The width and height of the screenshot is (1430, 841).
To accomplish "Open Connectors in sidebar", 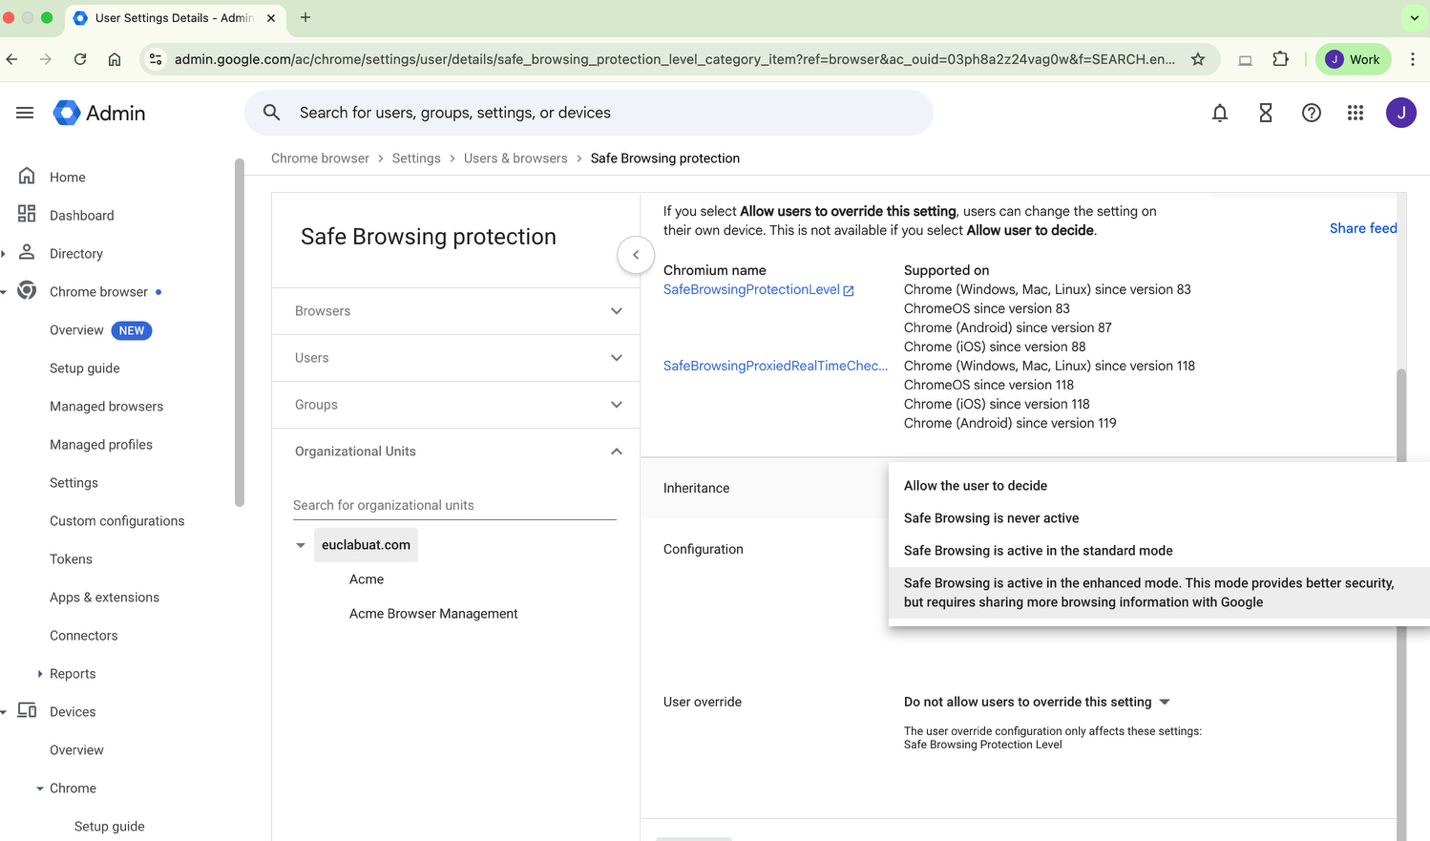I will coord(84,635).
